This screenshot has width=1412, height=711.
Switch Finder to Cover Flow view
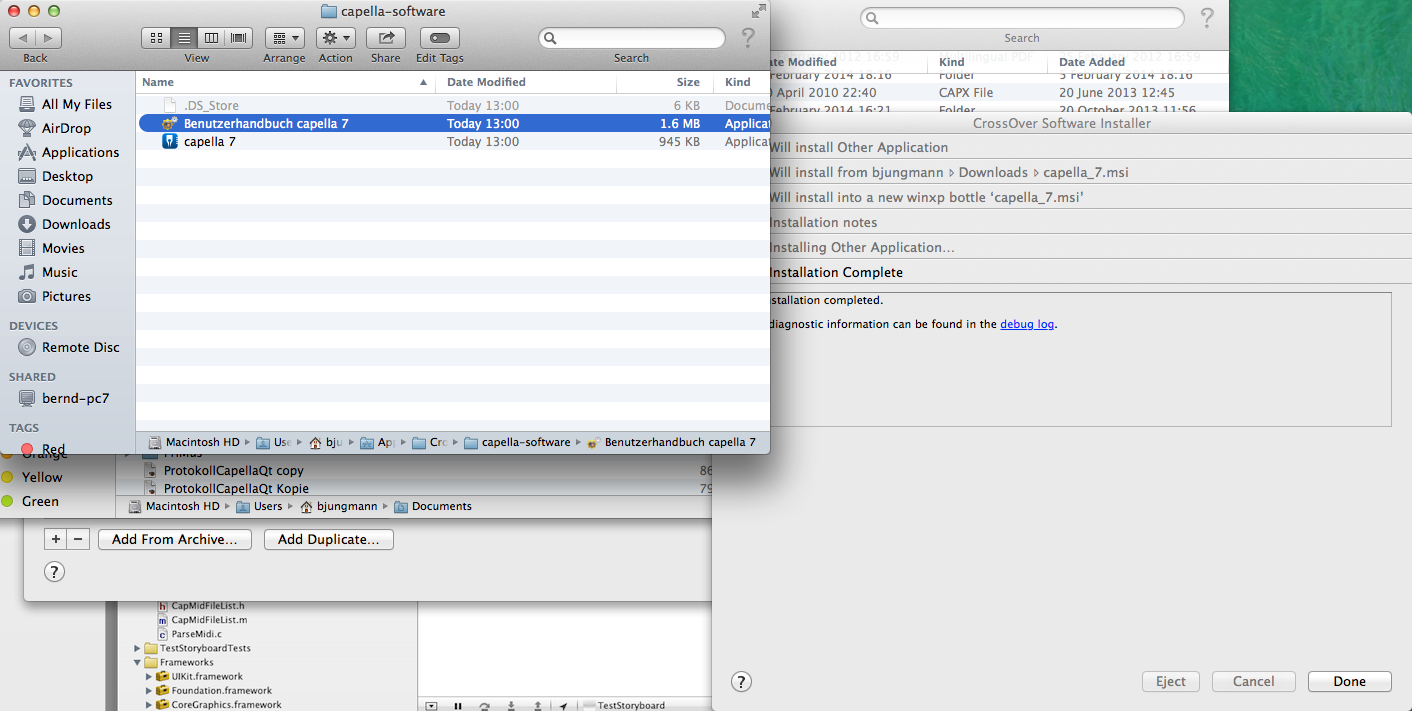coord(238,38)
